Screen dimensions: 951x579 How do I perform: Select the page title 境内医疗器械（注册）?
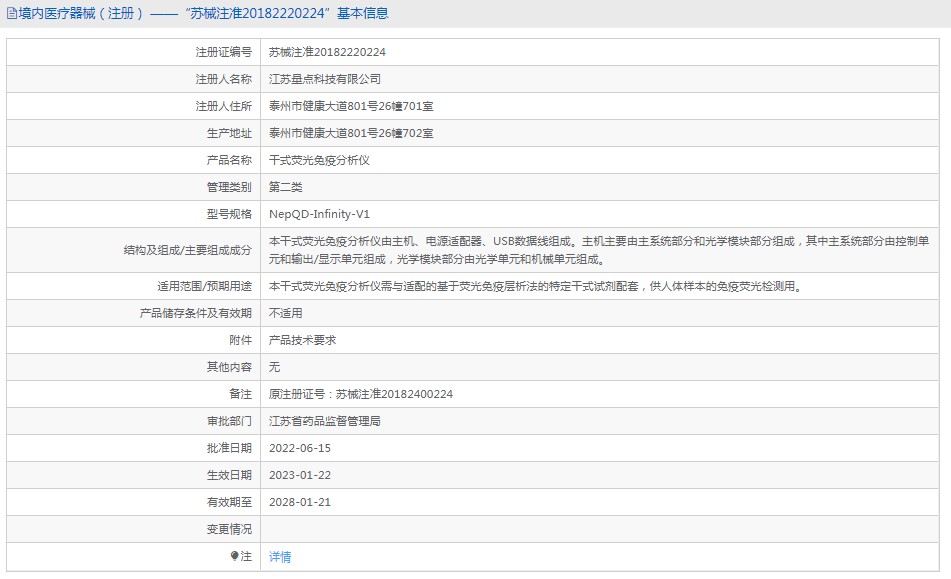(x=81, y=13)
